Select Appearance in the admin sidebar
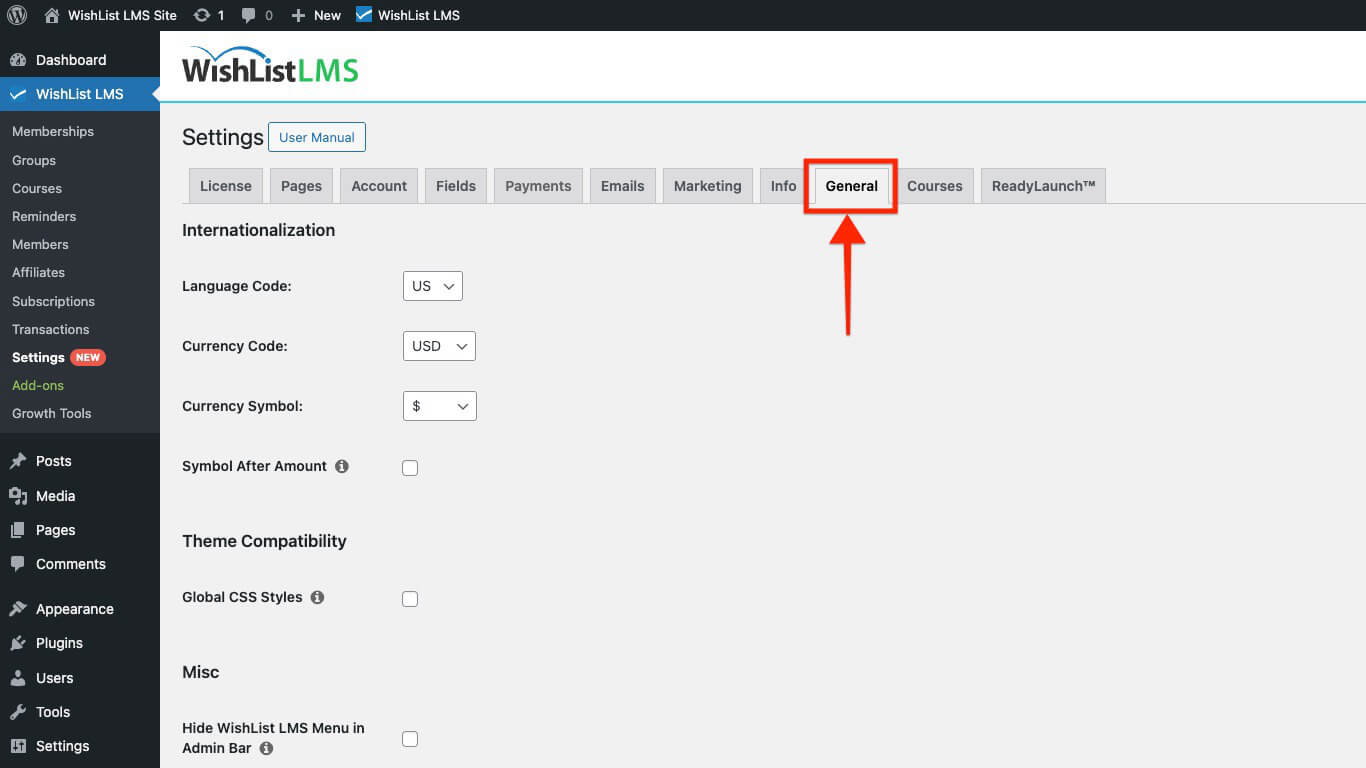This screenshot has height=768, width=1366. point(73,608)
